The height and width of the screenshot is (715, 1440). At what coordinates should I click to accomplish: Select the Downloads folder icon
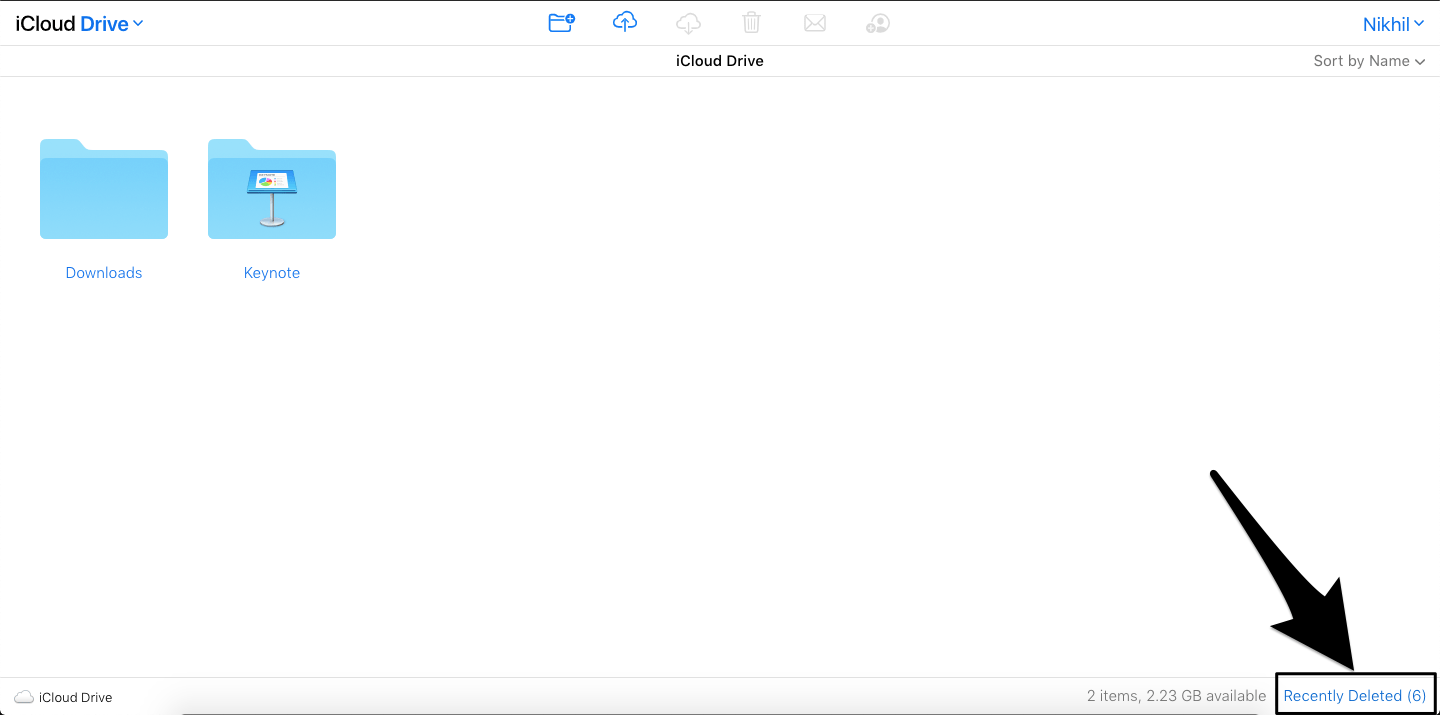coord(104,189)
